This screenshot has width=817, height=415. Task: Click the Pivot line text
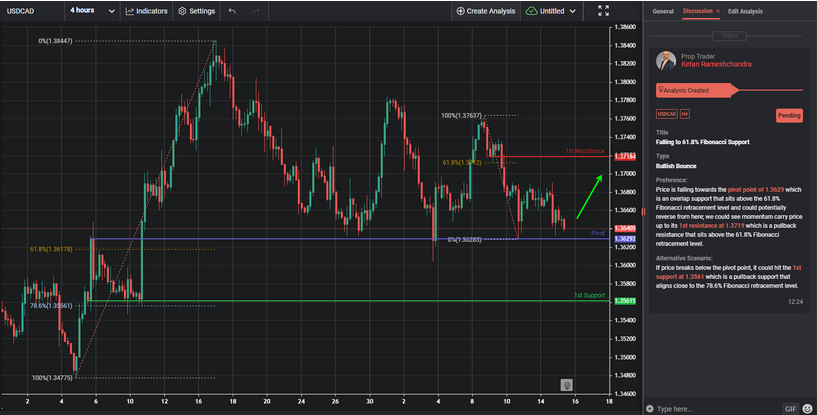click(598, 233)
